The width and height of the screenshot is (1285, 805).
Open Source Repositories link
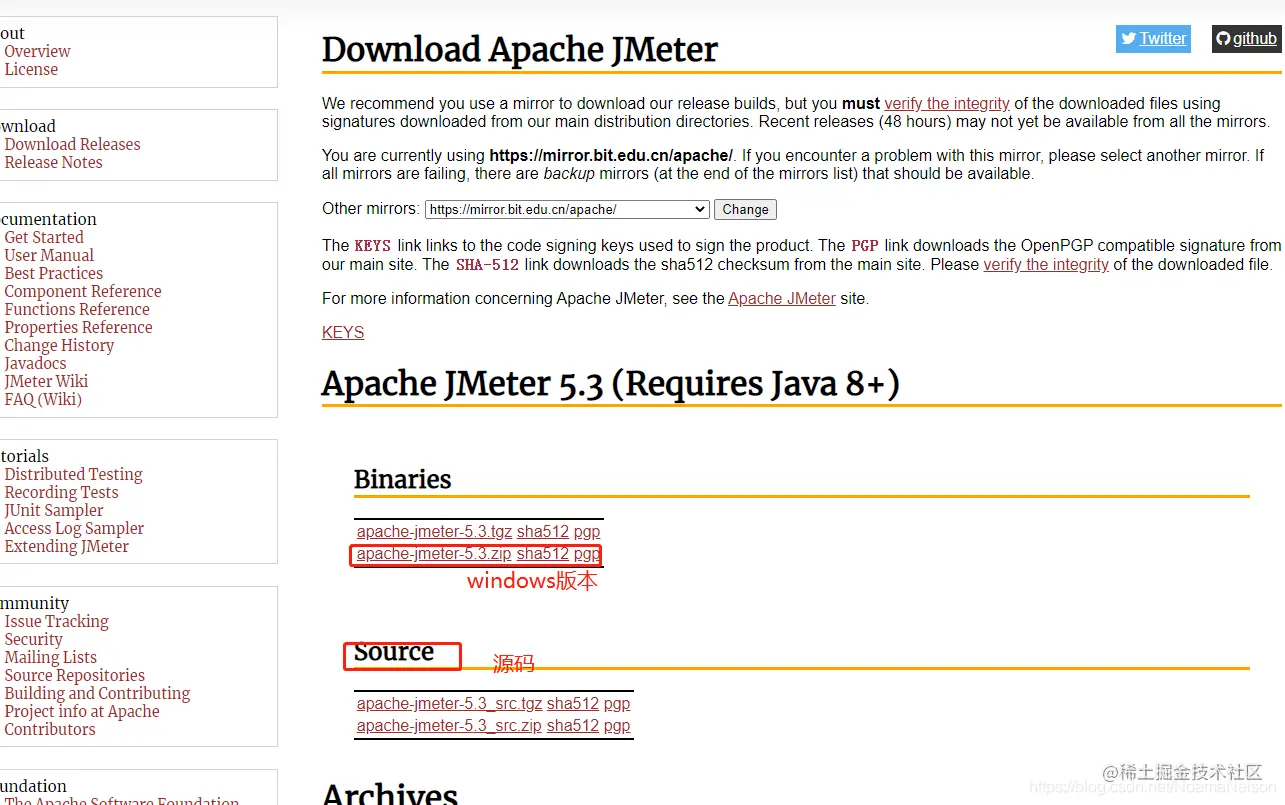coord(74,675)
